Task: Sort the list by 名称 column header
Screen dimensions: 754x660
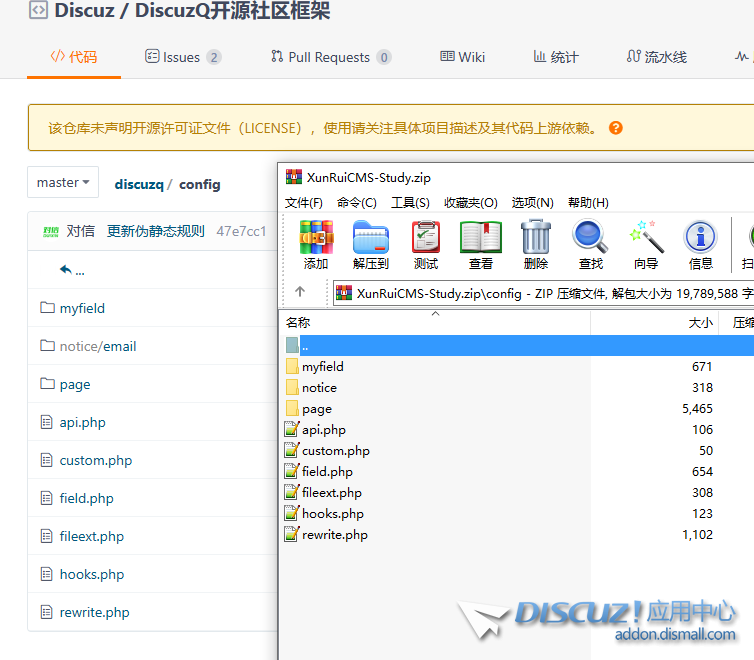Action: pyautogui.click(x=298, y=323)
